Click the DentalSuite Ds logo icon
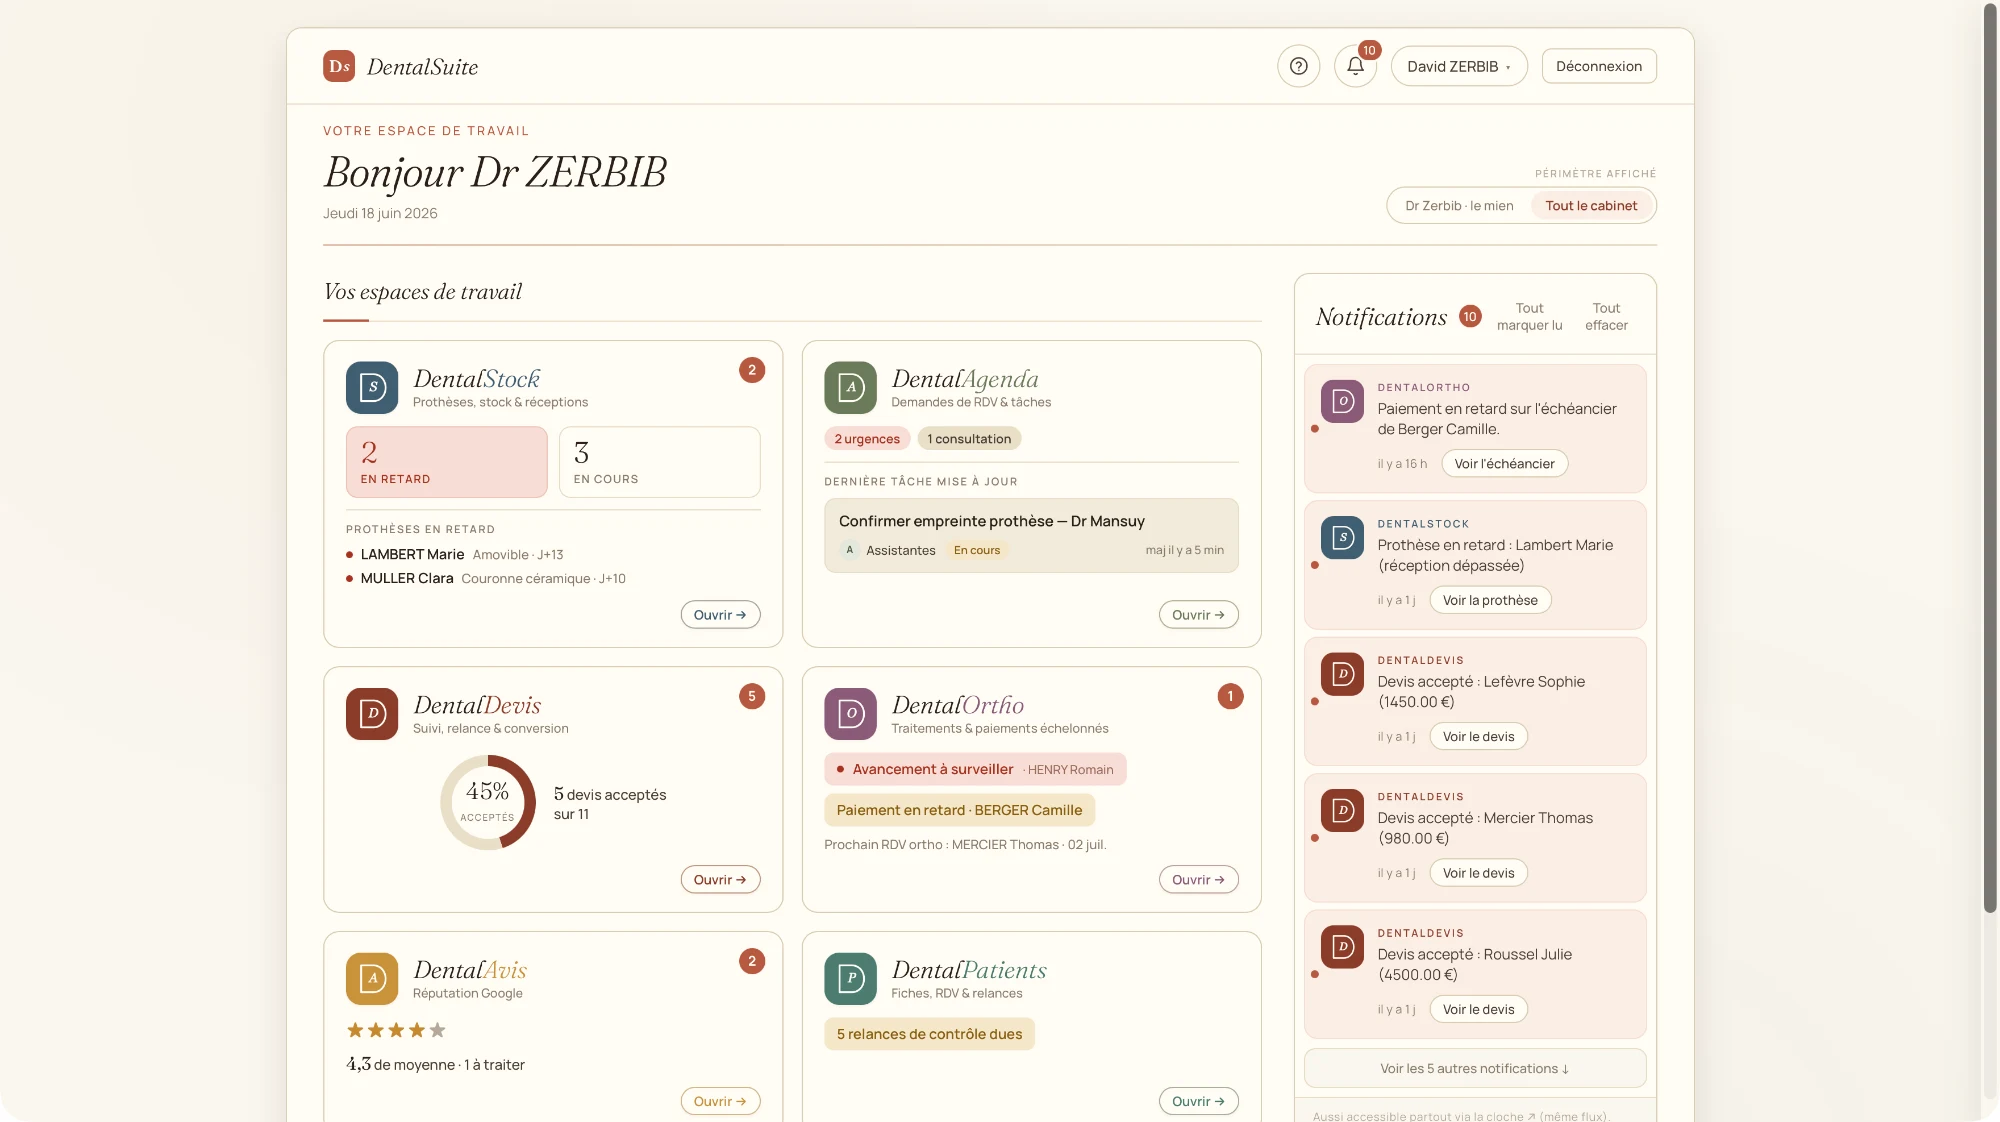Viewport: 2000px width, 1122px height. [x=339, y=66]
